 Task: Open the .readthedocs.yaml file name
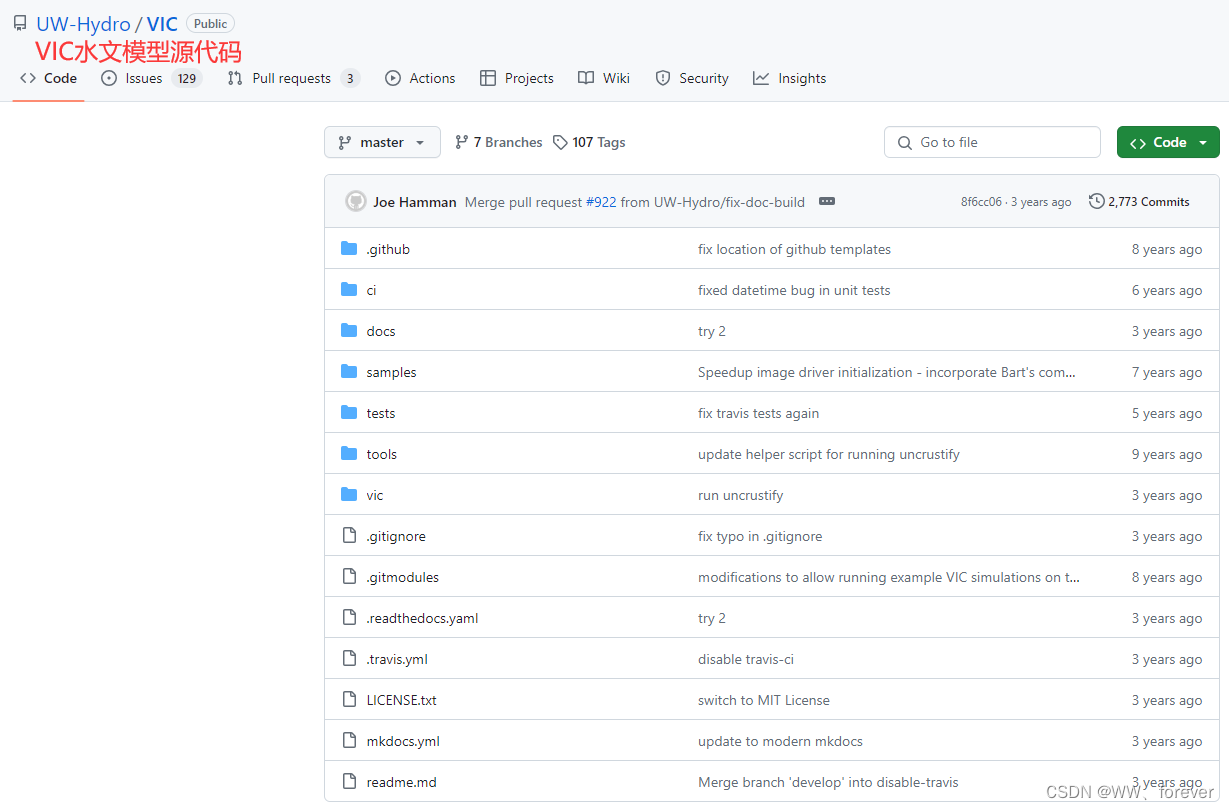coord(422,618)
